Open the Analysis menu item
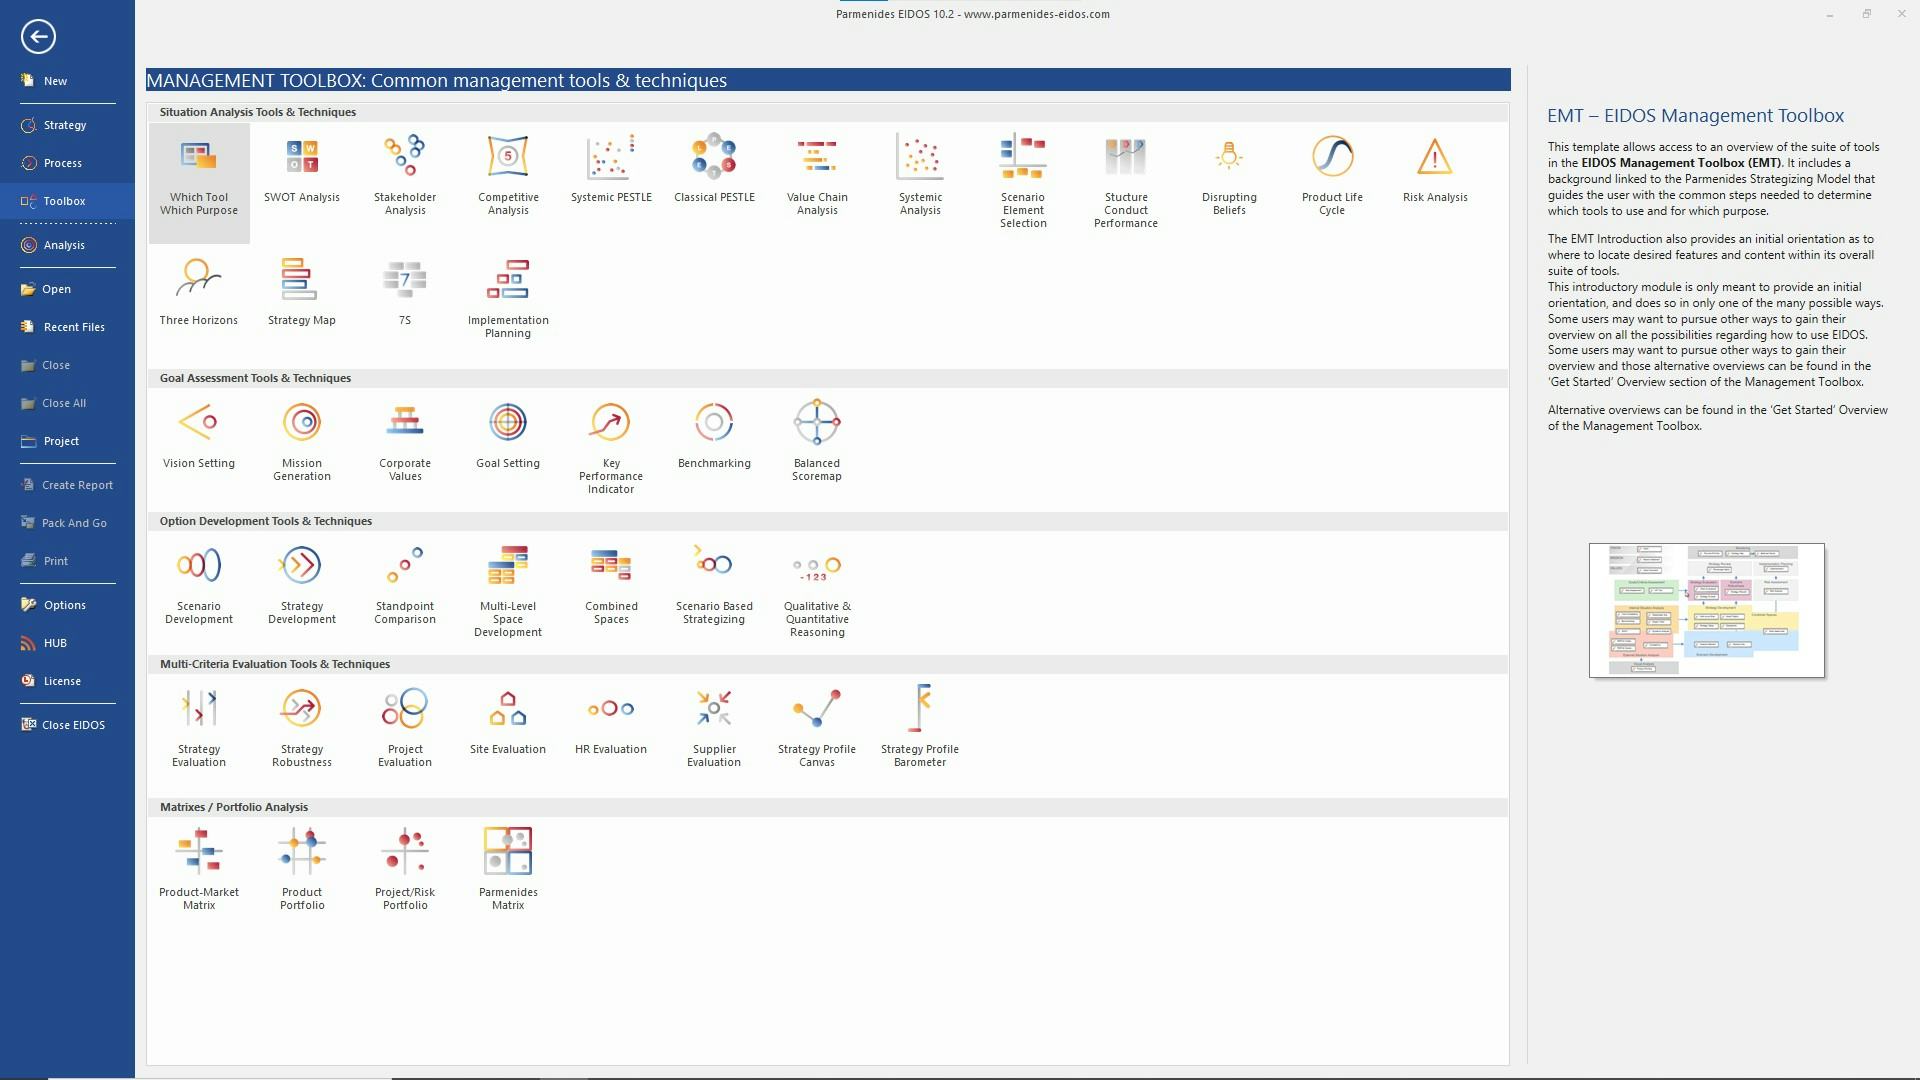The width and height of the screenshot is (1920, 1080). [x=63, y=244]
